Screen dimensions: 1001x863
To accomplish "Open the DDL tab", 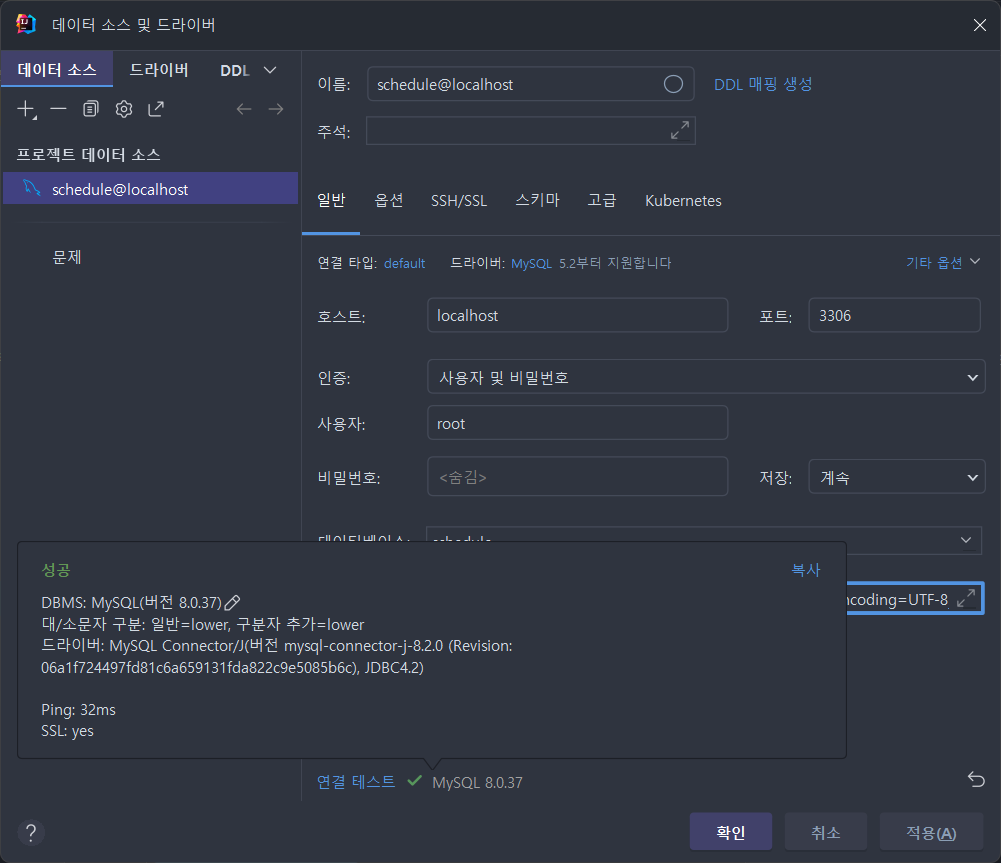I will (234, 70).
